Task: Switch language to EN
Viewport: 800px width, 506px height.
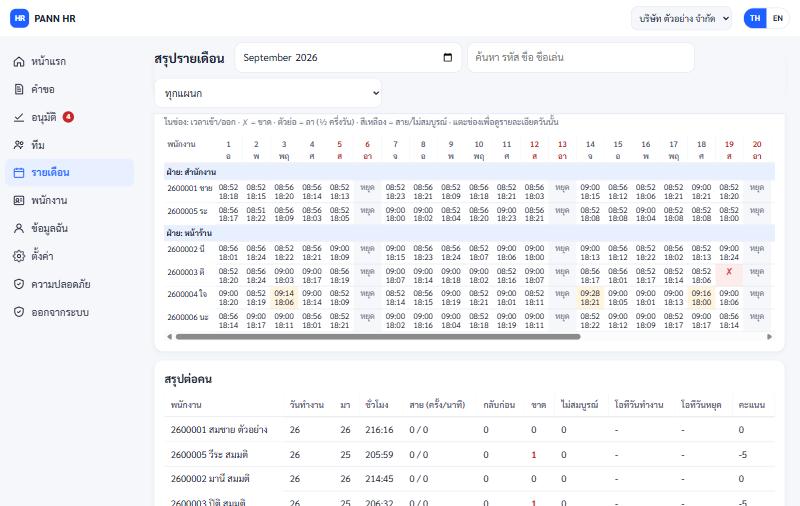Action: (778, 18)
